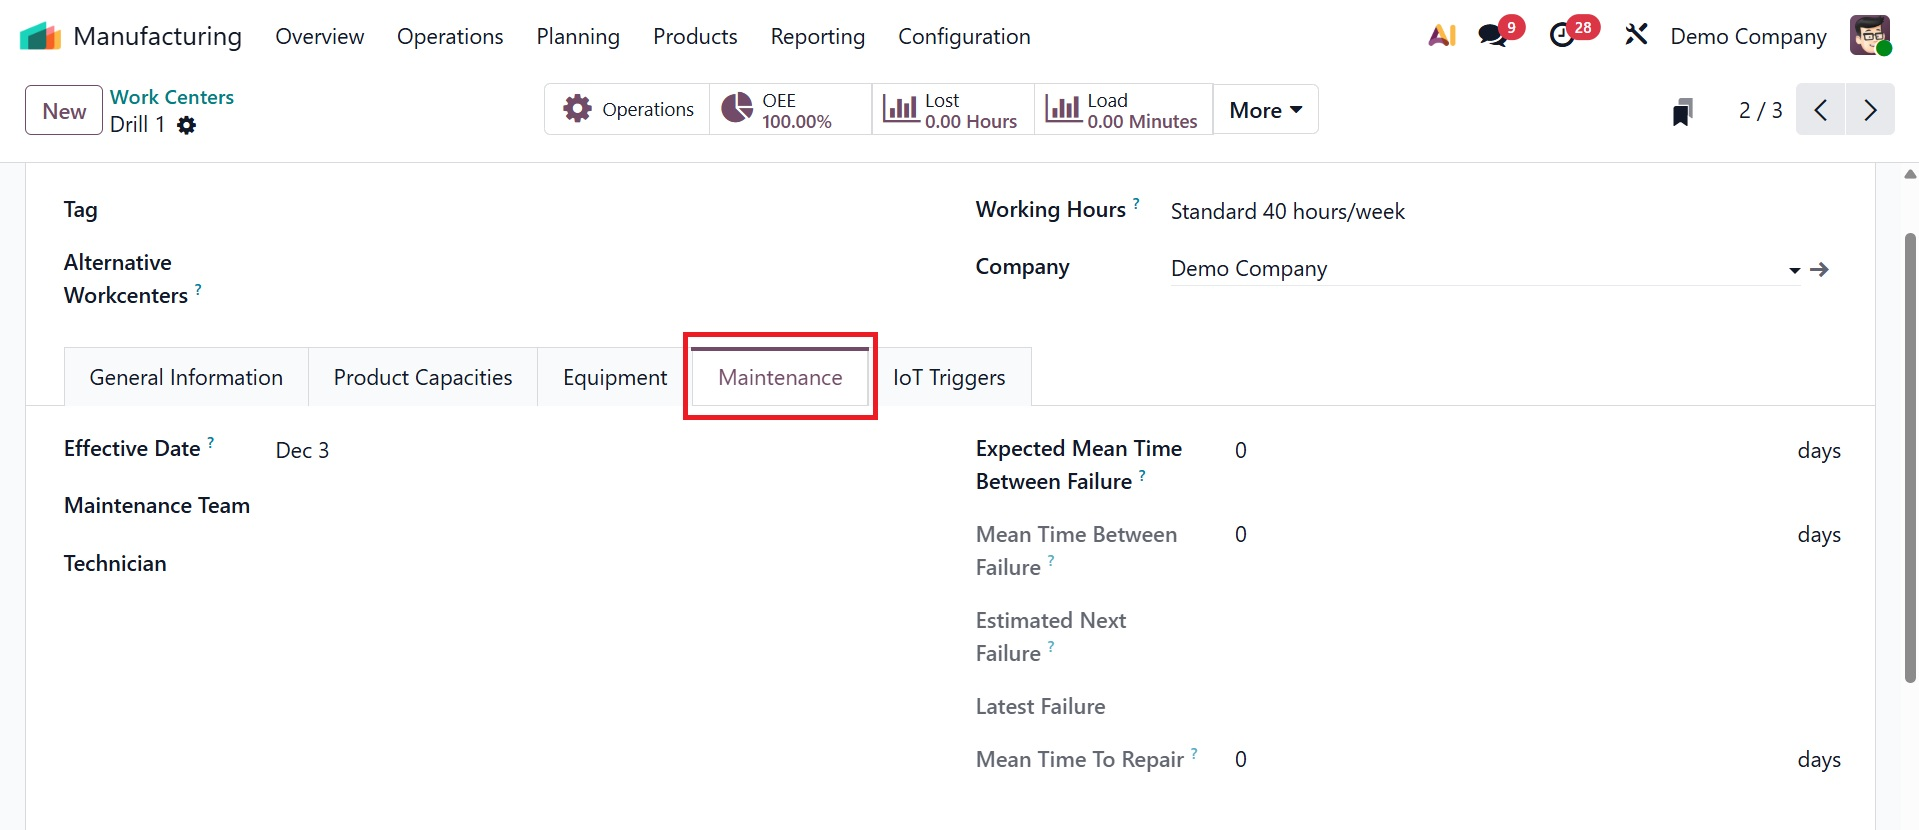Open the chat messages icon
The width and height of the screenshot is (1919, 830).
point(1493,36)
